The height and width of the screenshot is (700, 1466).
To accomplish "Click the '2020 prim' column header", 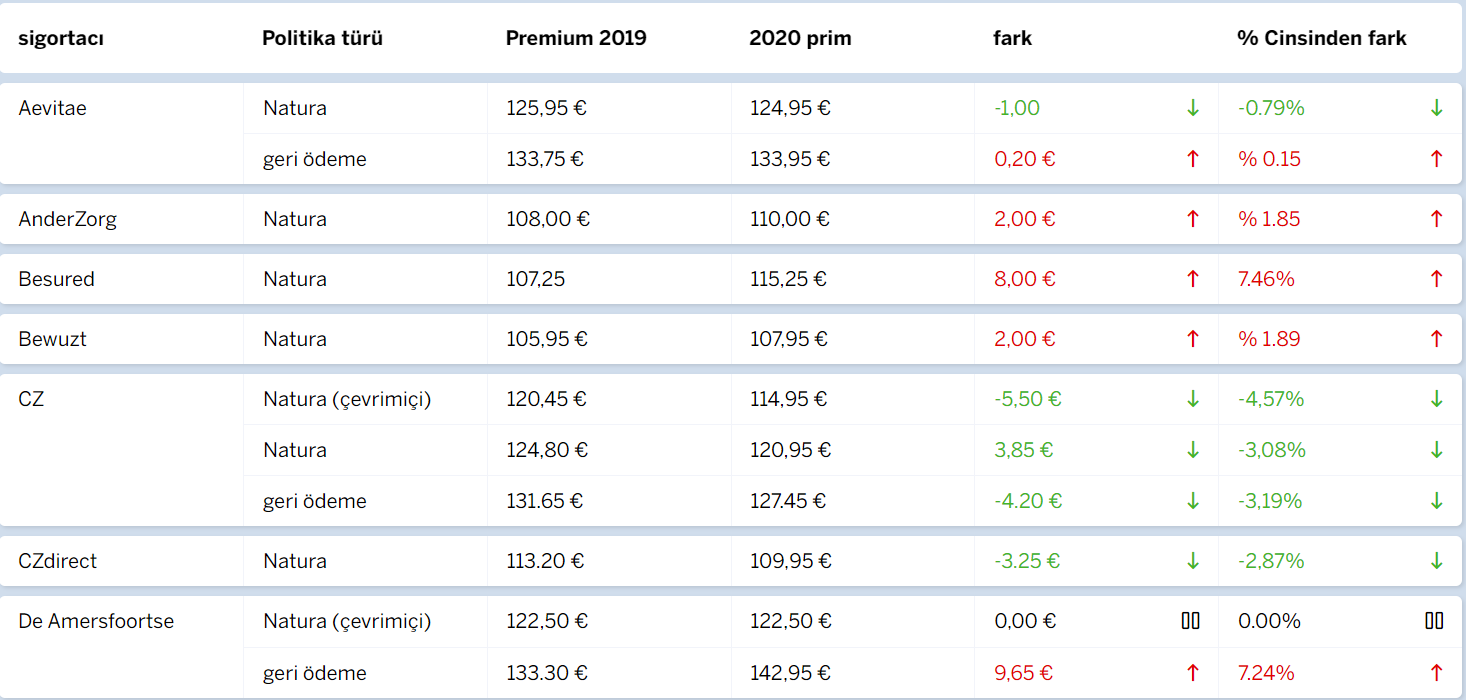I will [800, 39].
